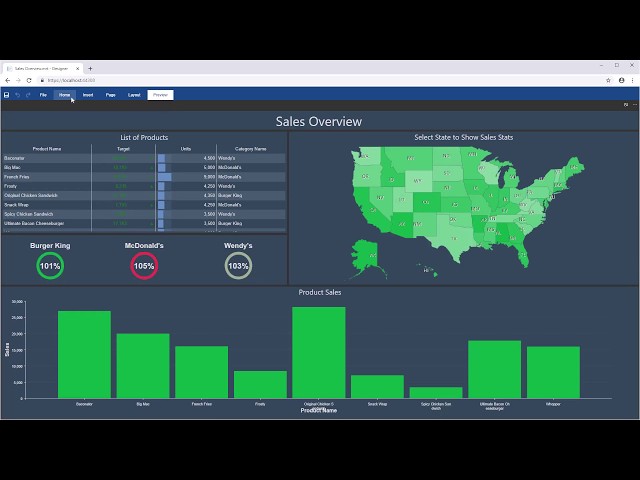Select the Preview tab
640x480 pixels.
160,95
